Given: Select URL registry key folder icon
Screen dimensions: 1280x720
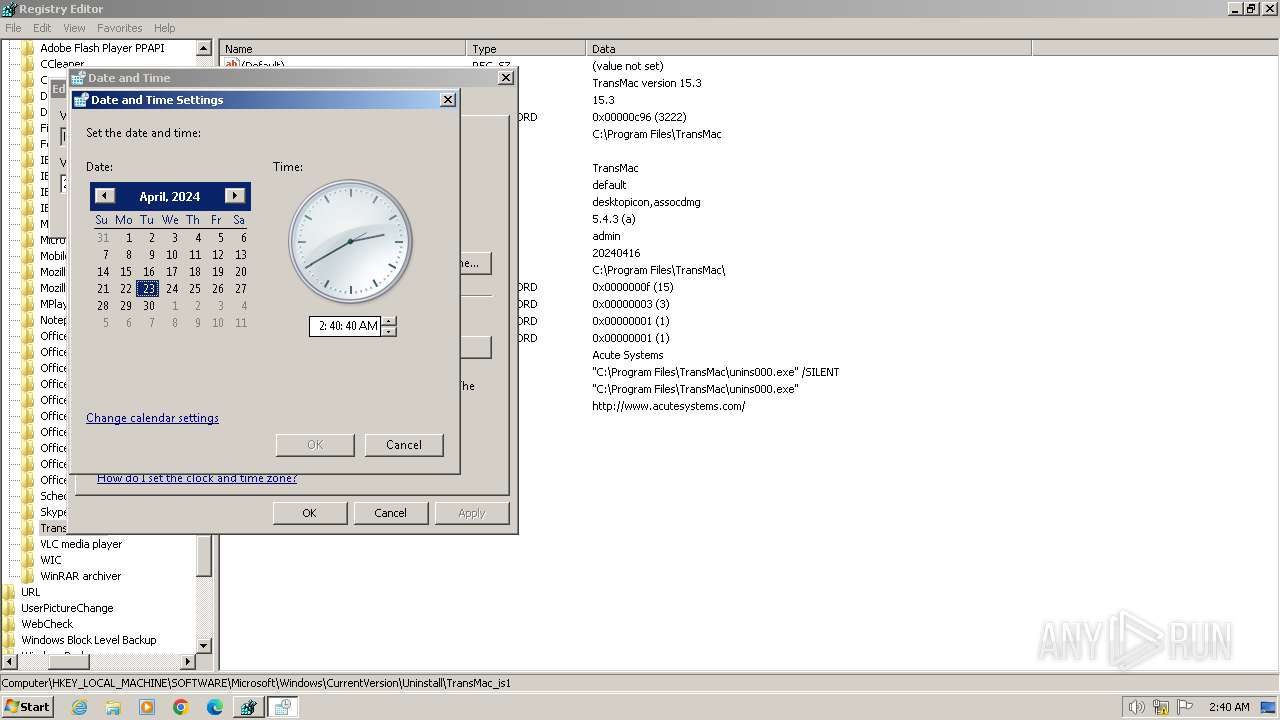Looking at the screenshot, I should tap(10, 592).
